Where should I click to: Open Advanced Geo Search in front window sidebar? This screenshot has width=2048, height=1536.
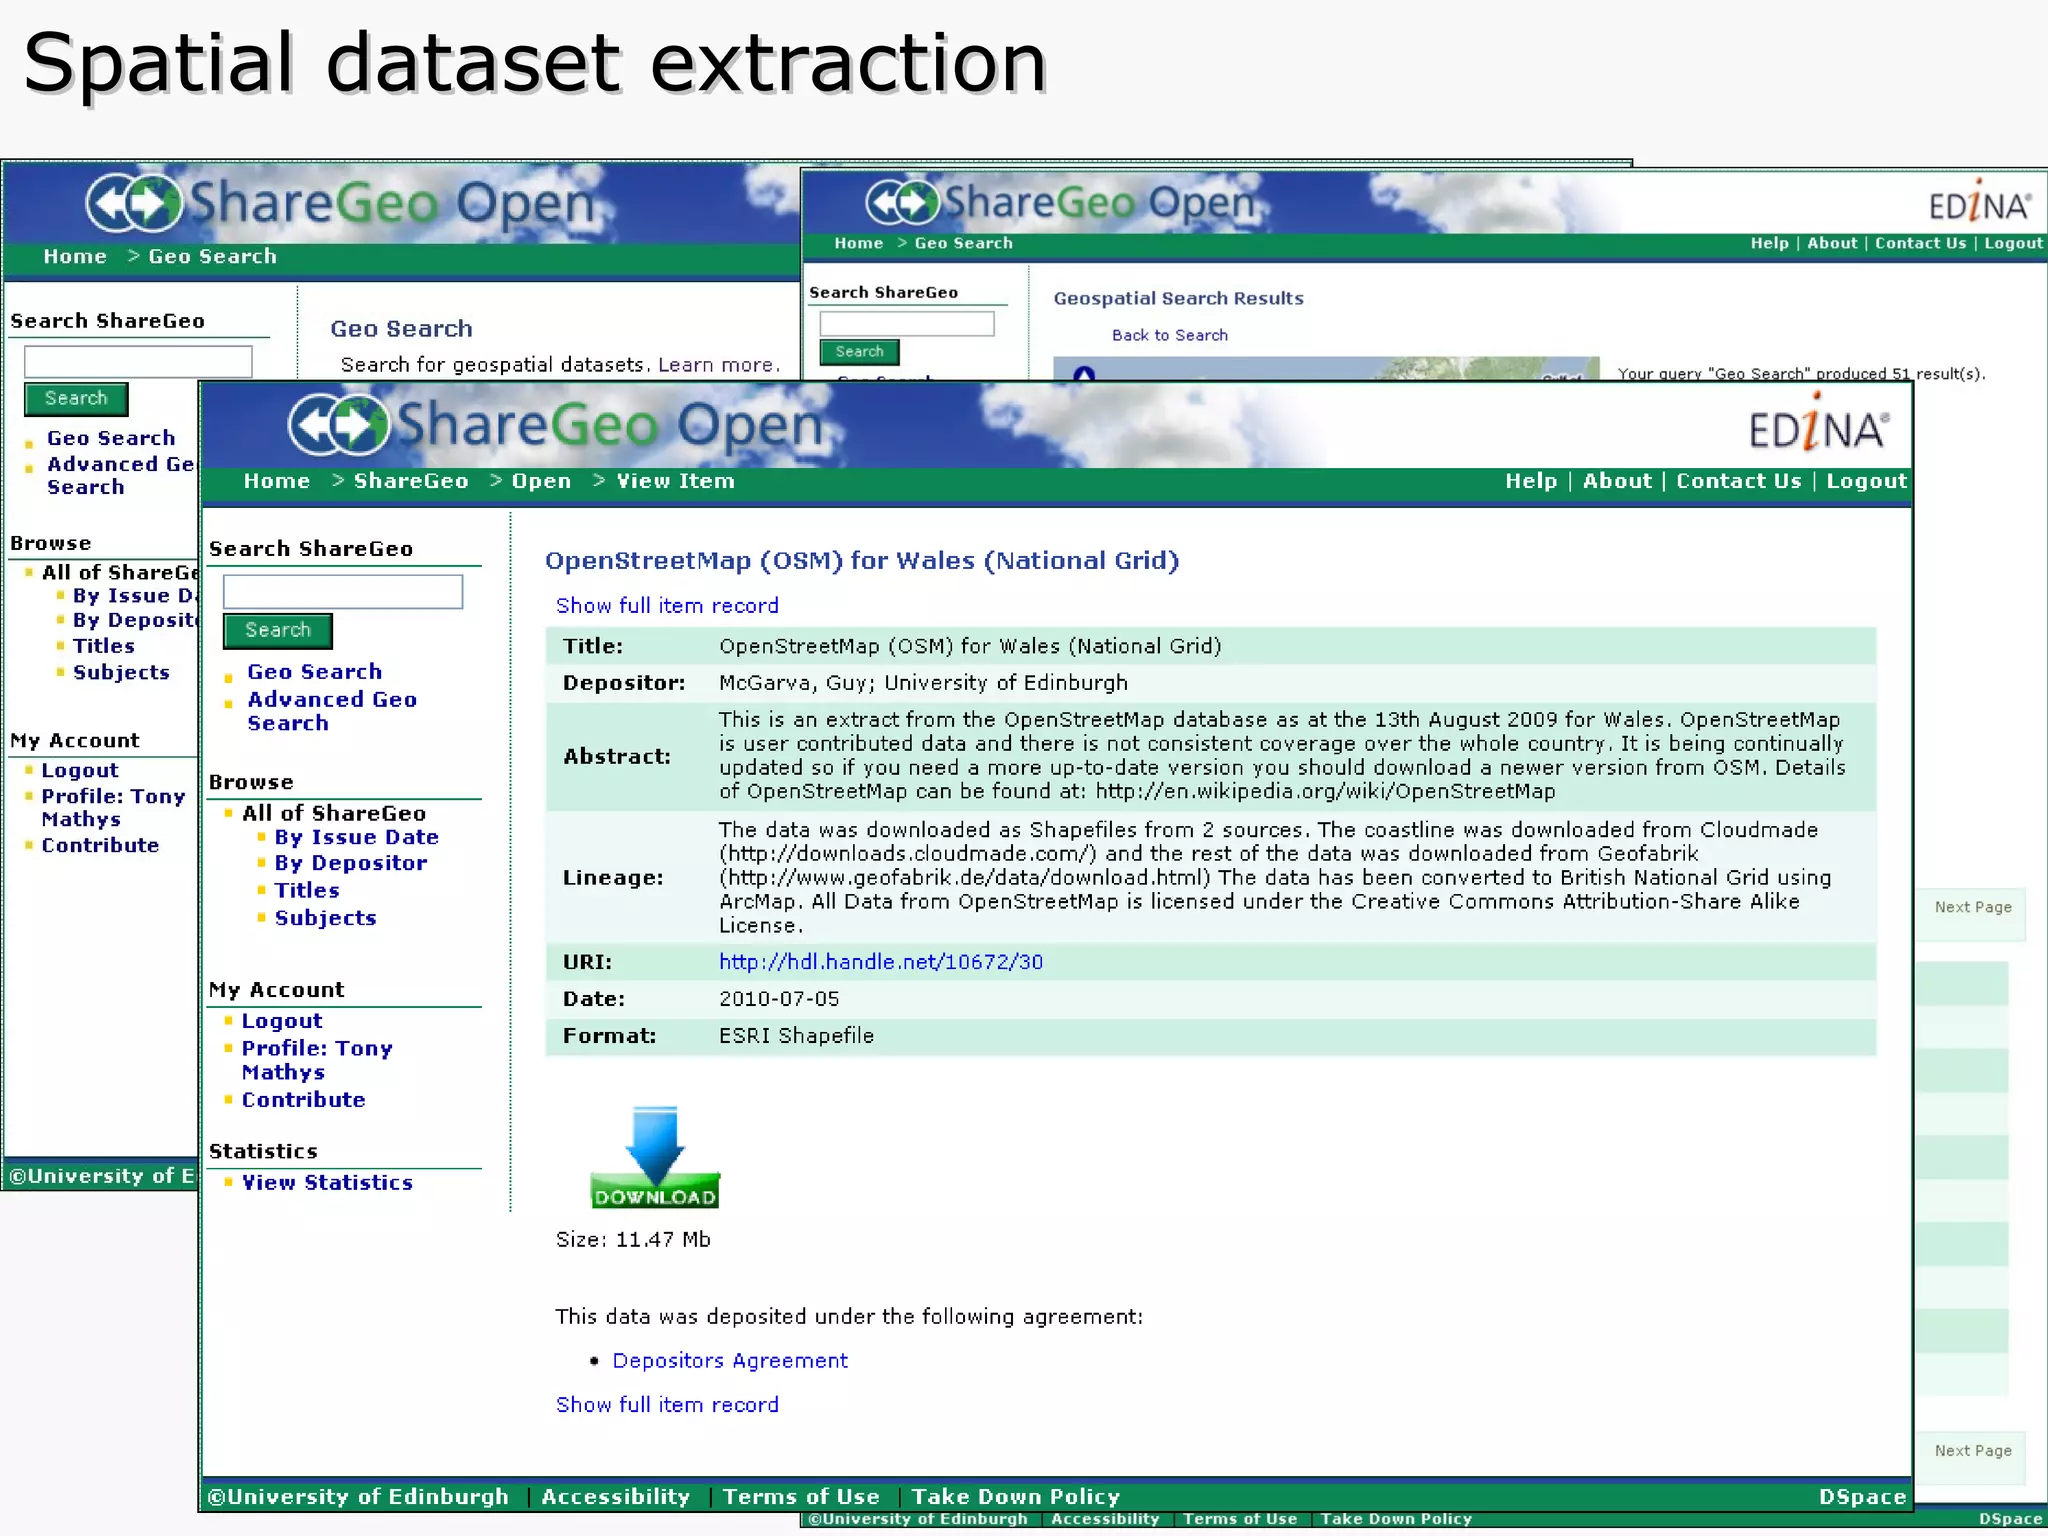click(x=332, y=711)
